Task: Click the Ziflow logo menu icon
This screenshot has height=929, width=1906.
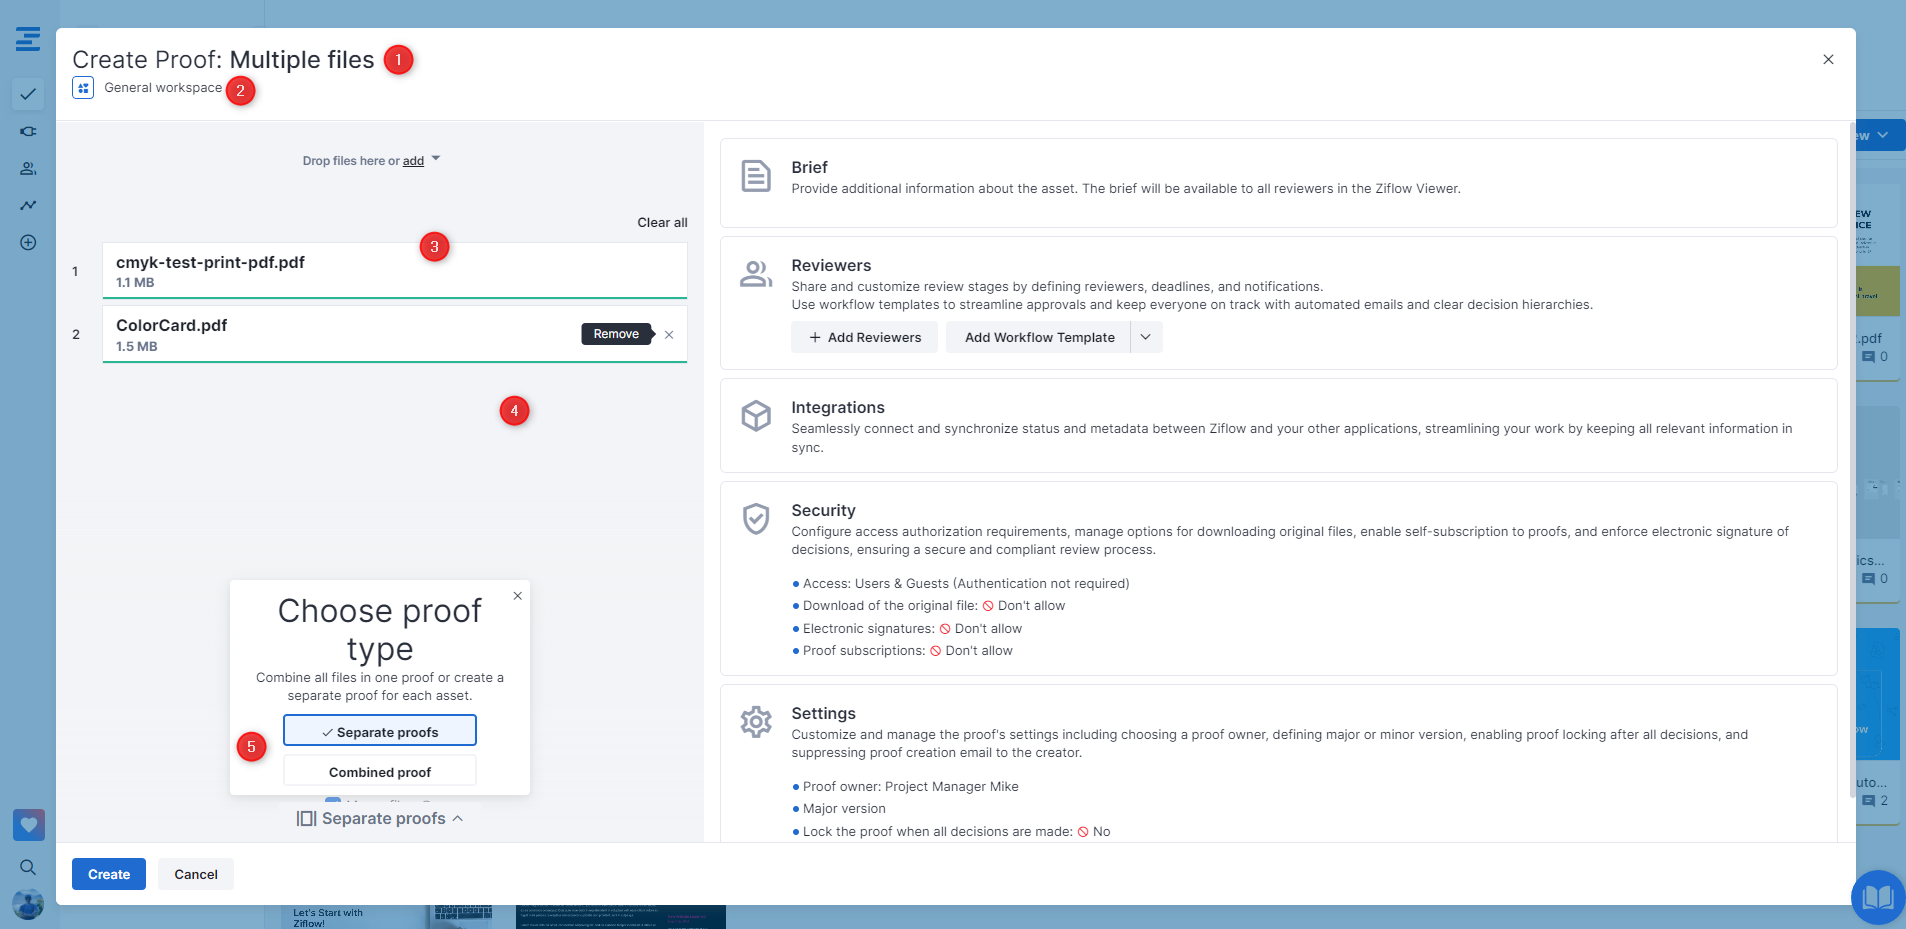Action: coord(28,39)
